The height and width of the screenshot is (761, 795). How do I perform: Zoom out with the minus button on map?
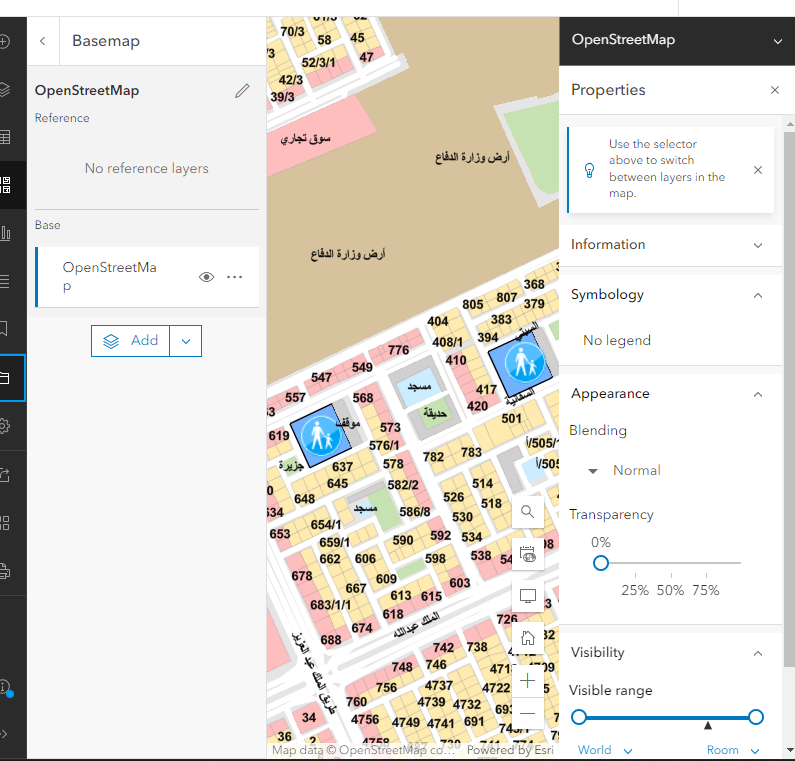pyautogui.click(x=528, y=713)
